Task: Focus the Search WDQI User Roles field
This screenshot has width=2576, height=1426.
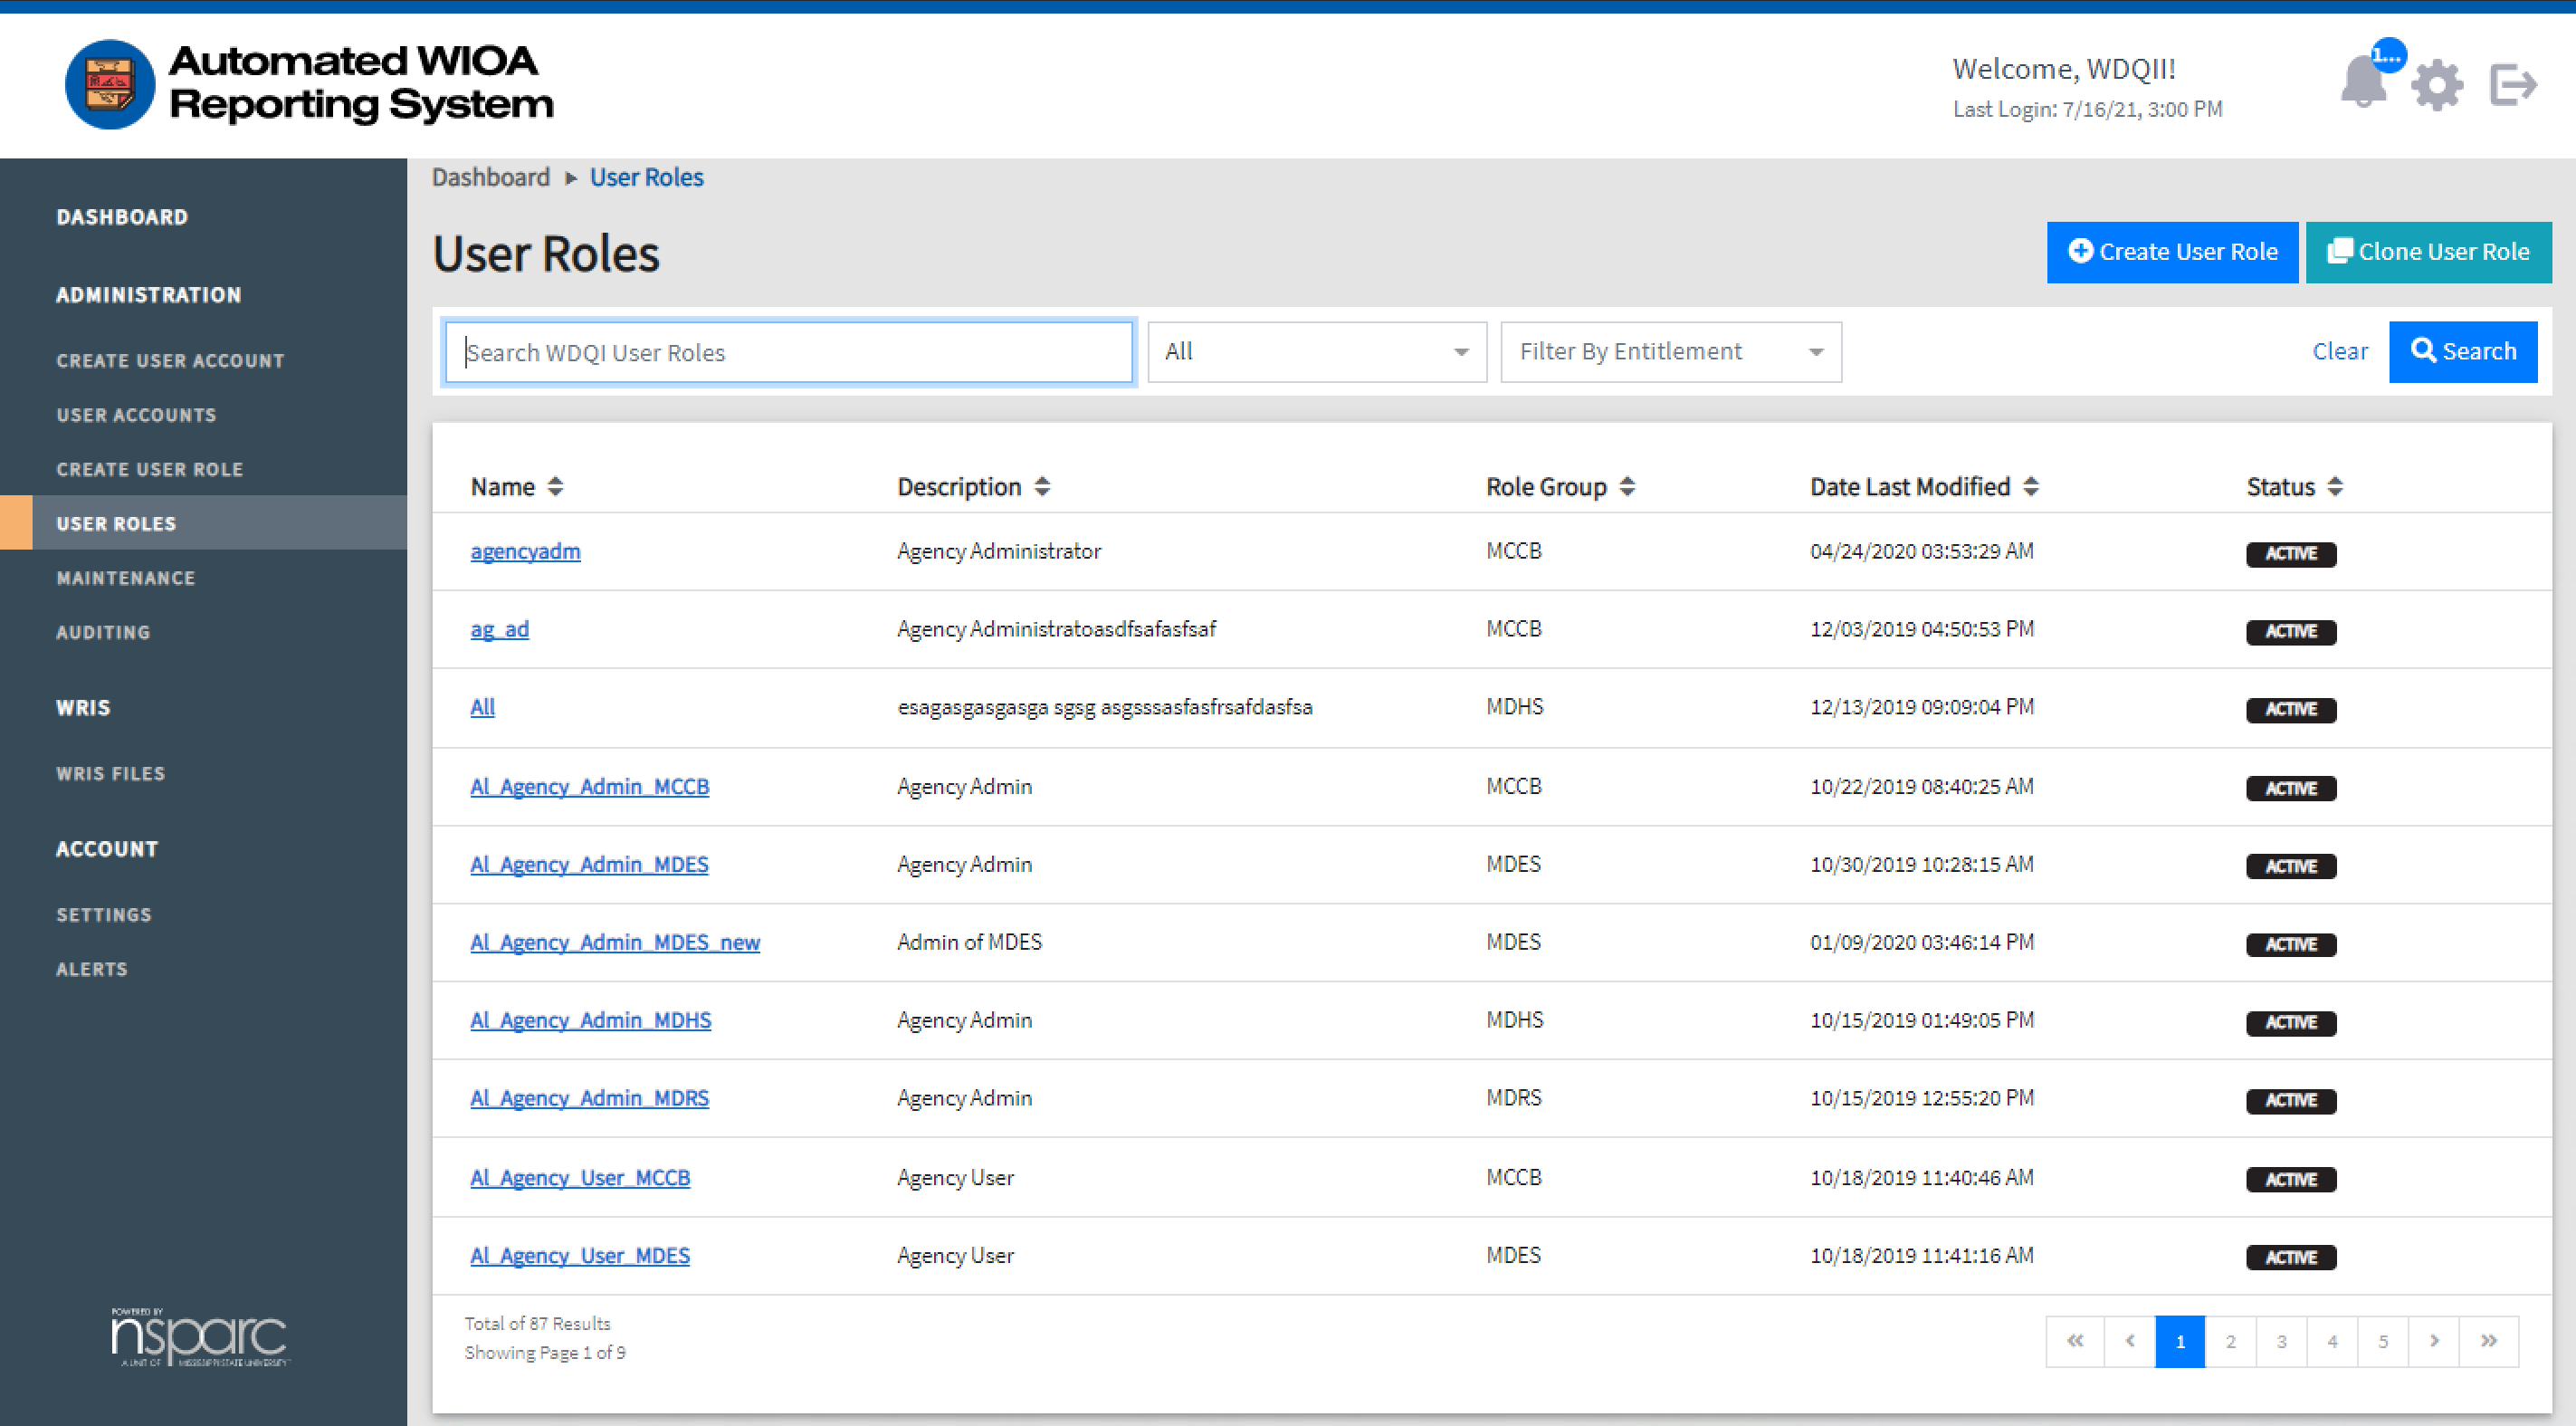Action: tap(788, 352)
